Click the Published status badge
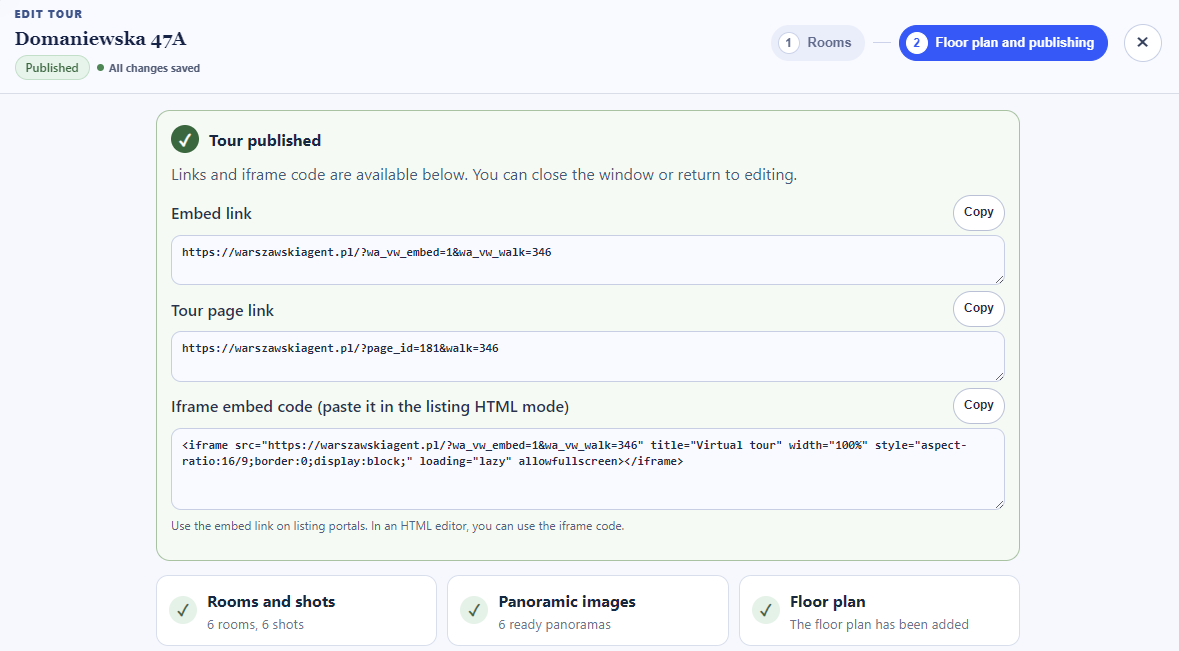This screenshot has width=1179, height=651. 52,68
